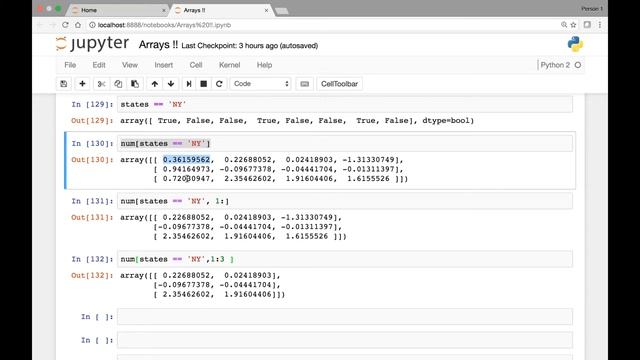Click code cell In [129]
The image size is (640, 360).
345,104
